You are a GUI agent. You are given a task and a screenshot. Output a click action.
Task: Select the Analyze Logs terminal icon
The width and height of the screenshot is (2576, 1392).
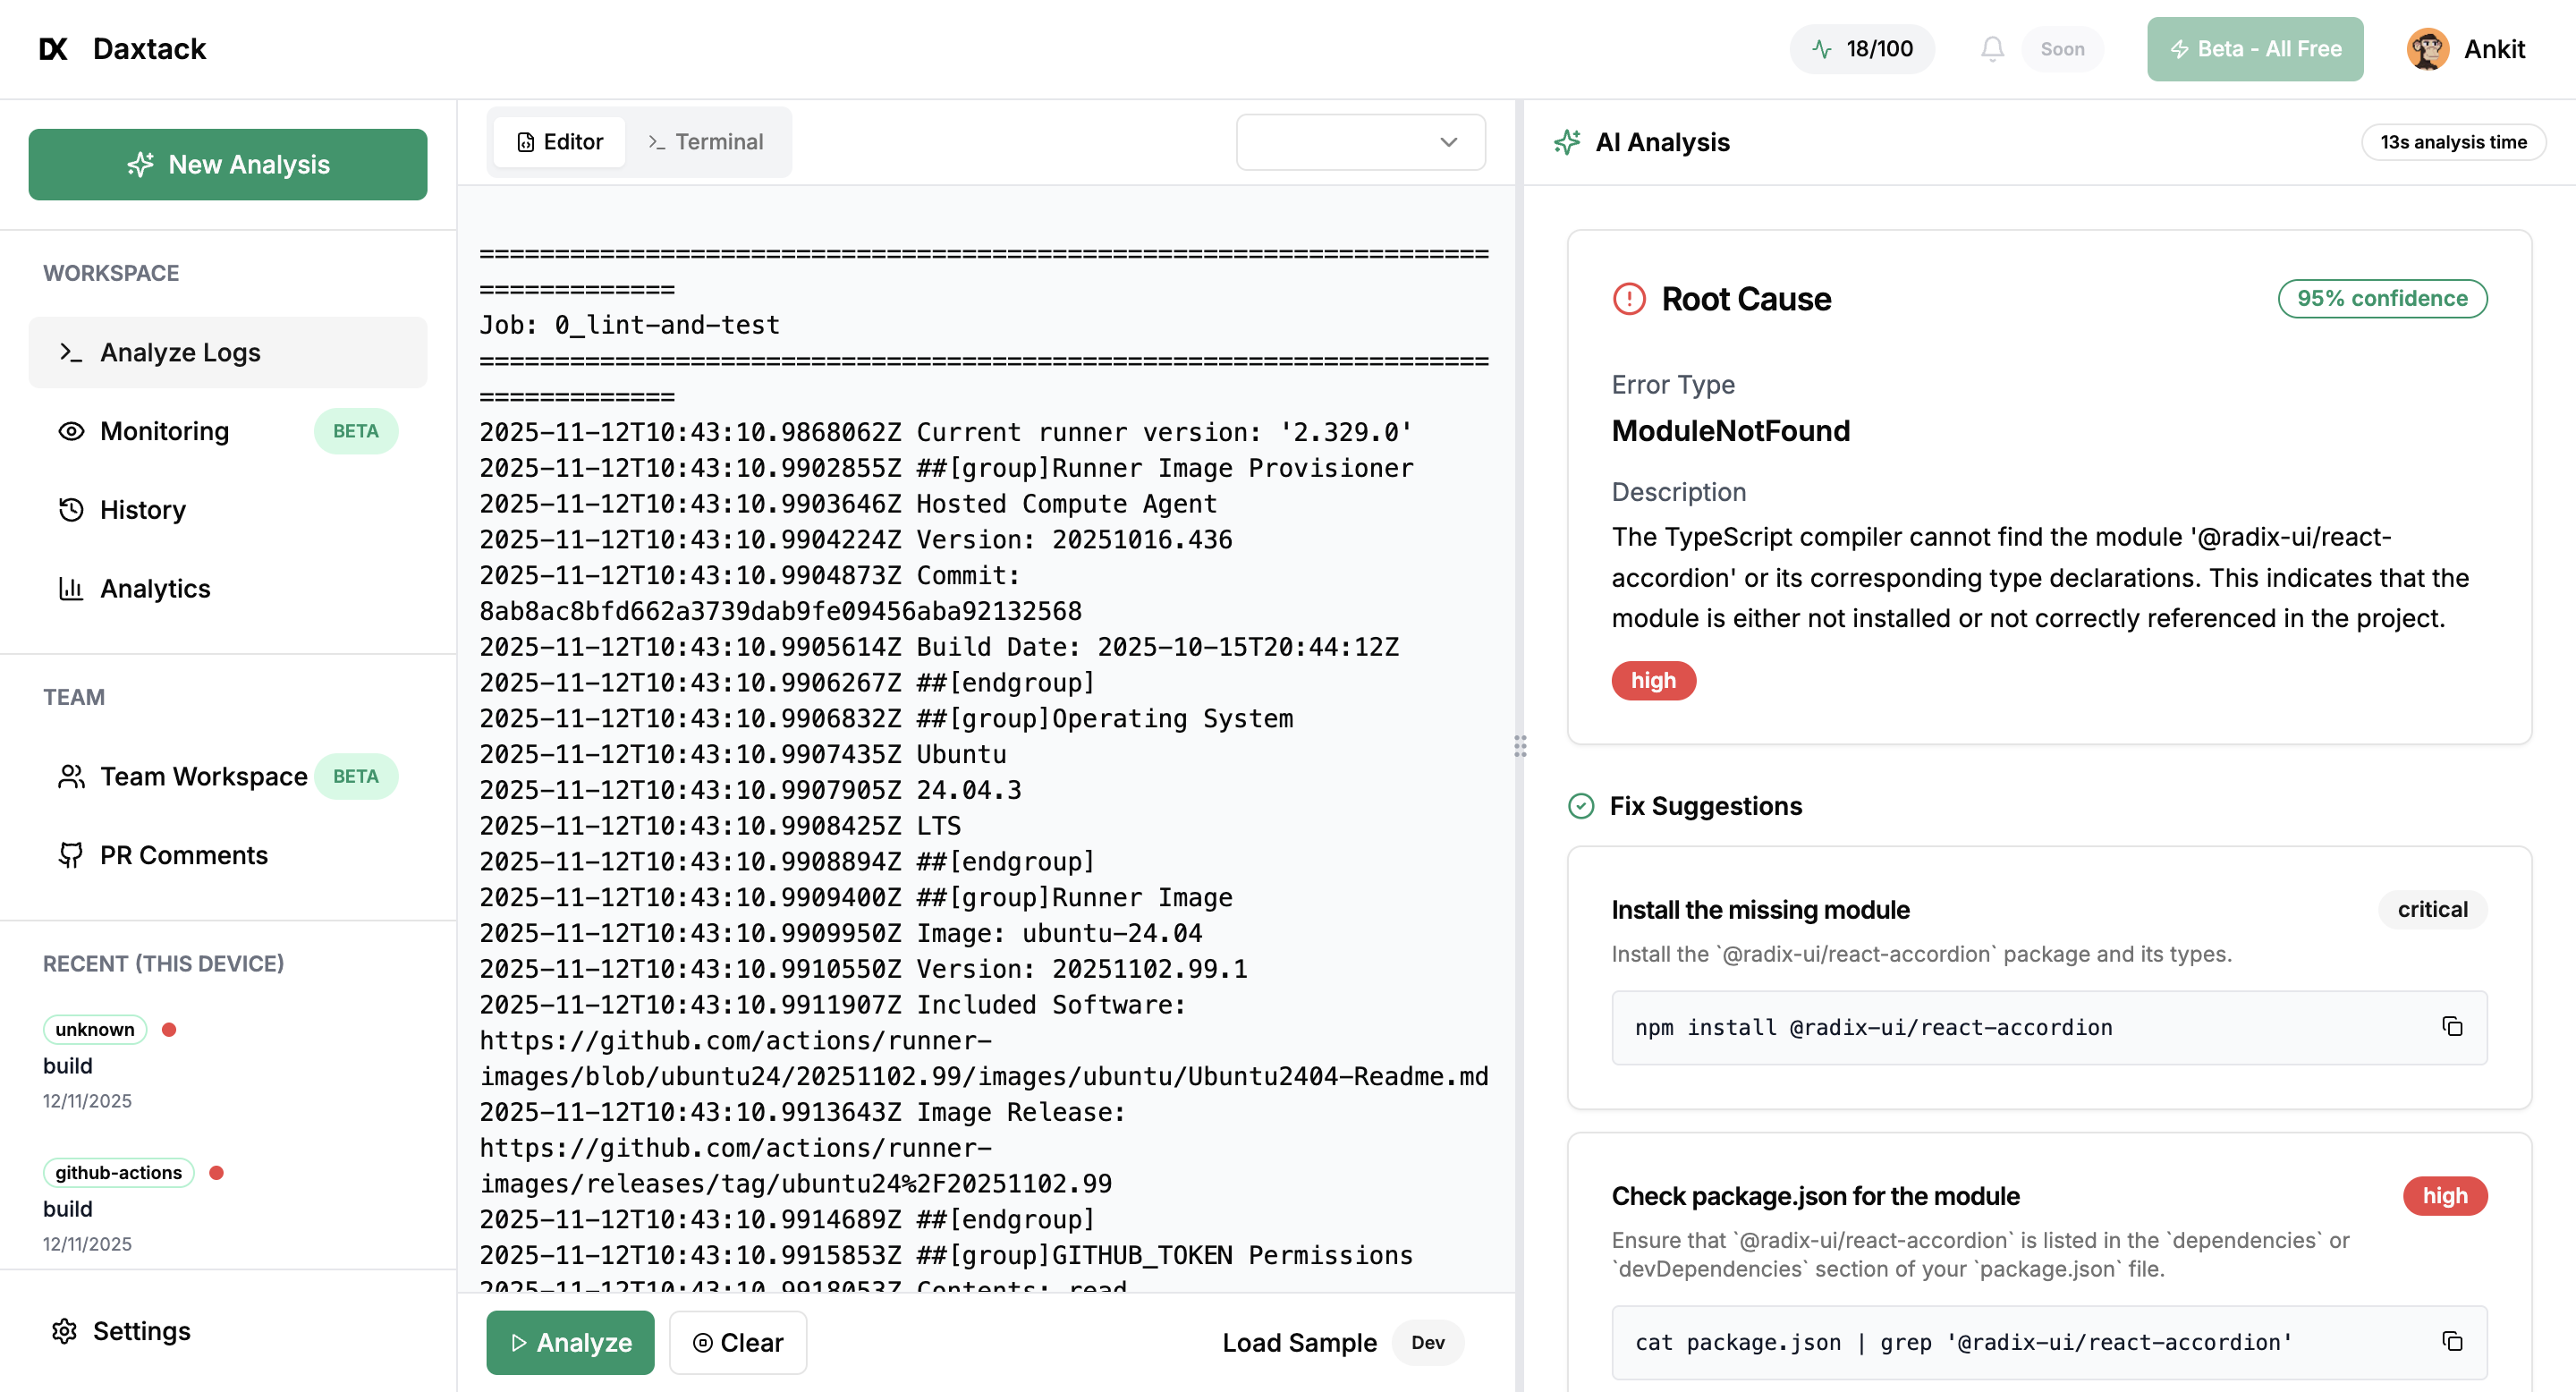click(x=71, y=352)
